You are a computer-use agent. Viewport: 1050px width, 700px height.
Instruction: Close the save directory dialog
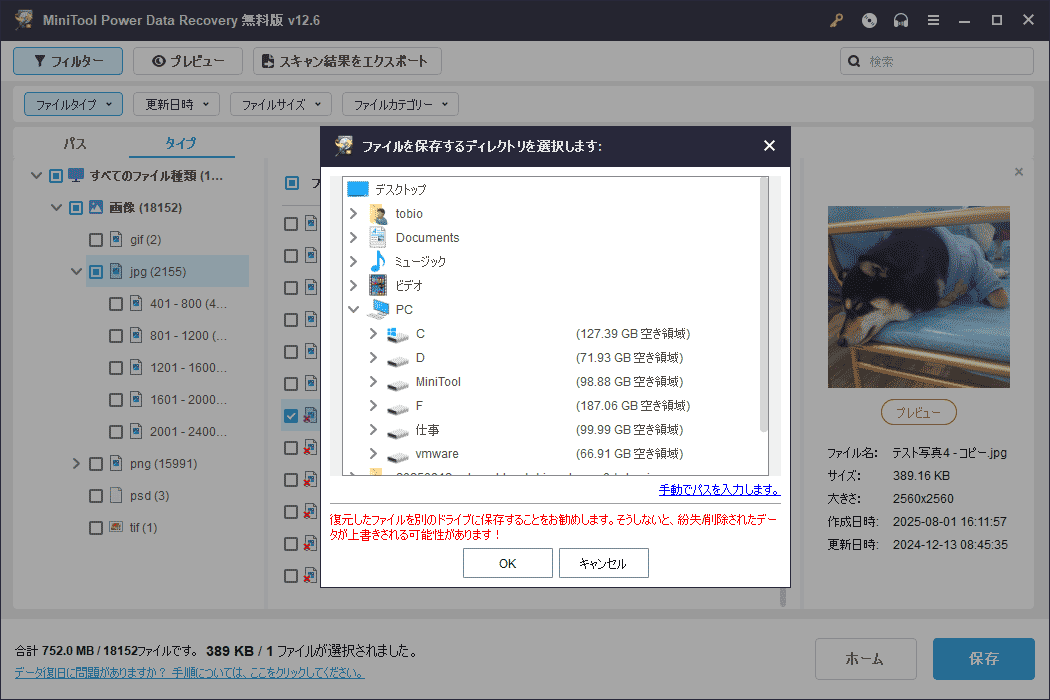[x=769, y=145]
